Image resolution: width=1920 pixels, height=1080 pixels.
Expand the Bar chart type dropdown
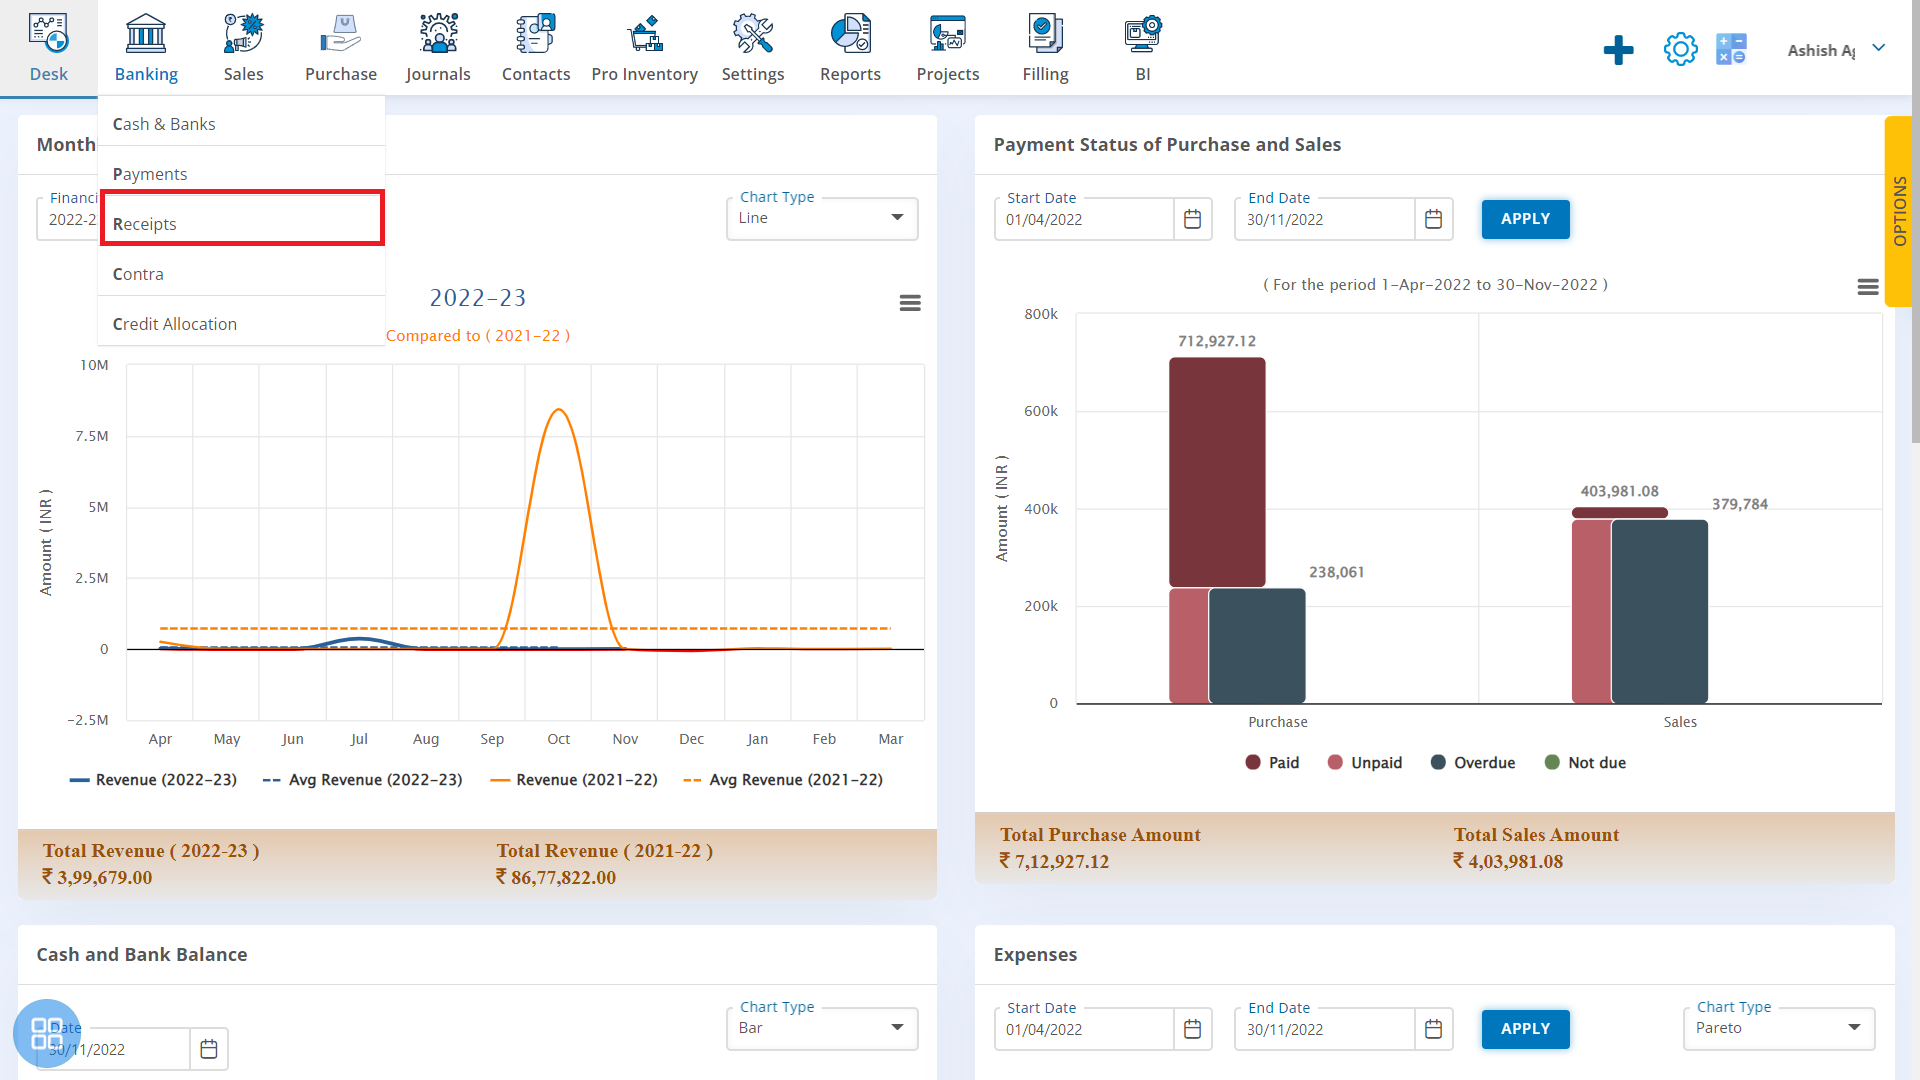pyautogui.click(x=822, y=1028)
